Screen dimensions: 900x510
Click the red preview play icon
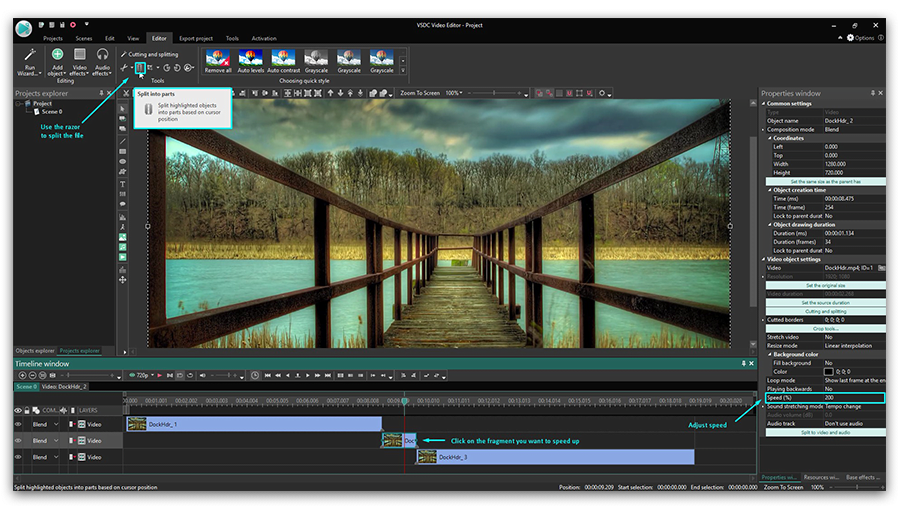pos(160,375)
